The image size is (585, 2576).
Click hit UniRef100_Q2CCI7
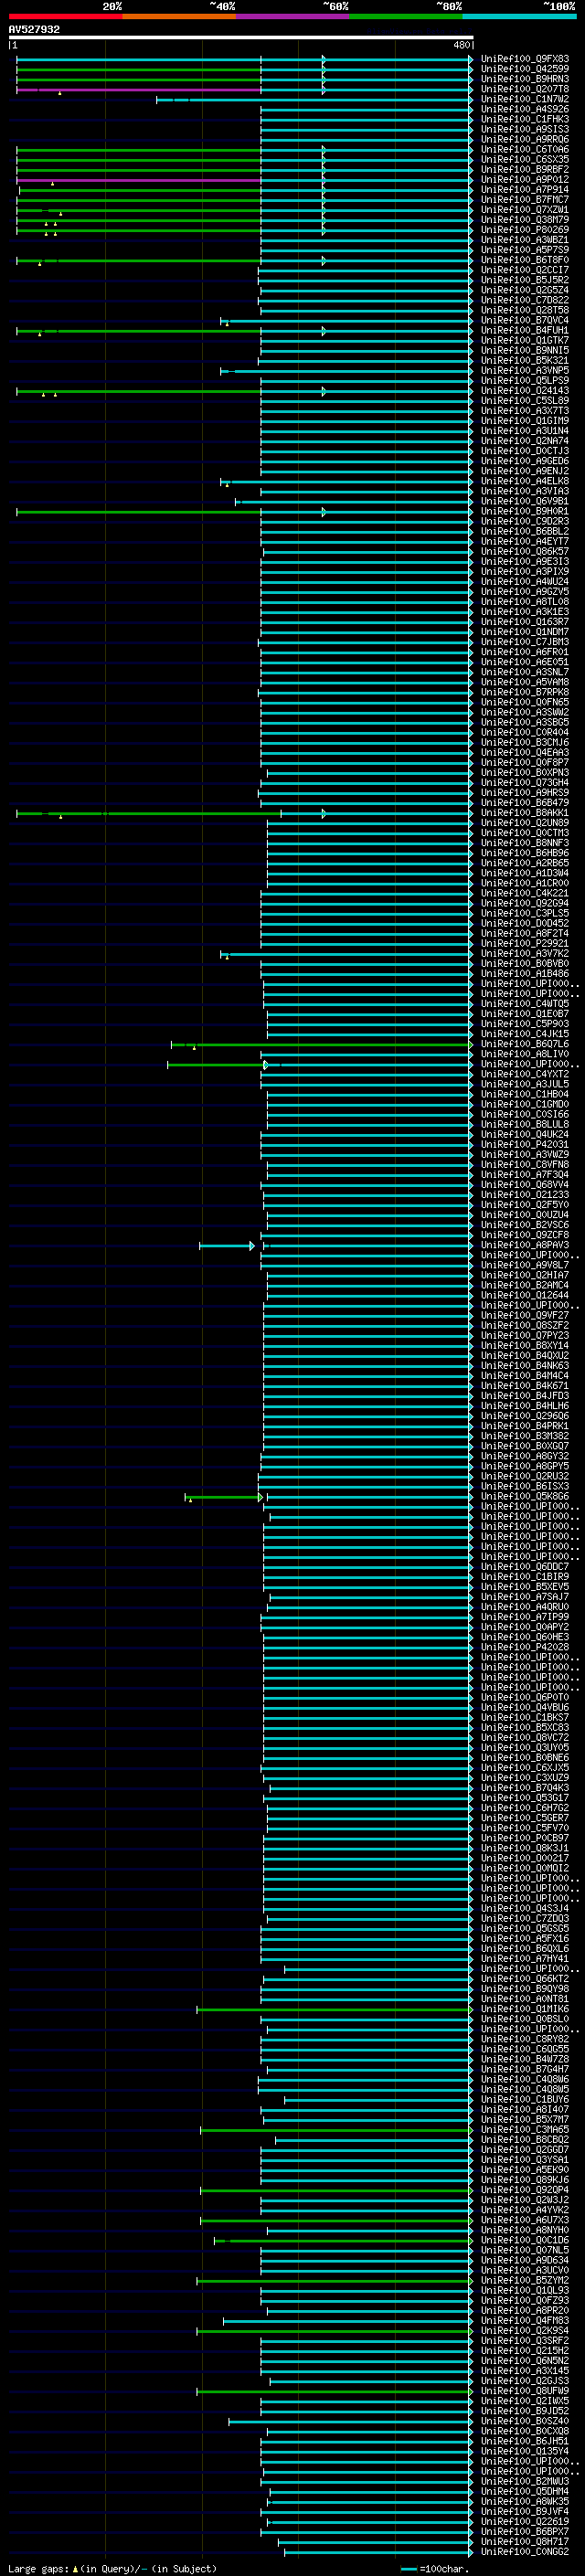click(525, 271)
